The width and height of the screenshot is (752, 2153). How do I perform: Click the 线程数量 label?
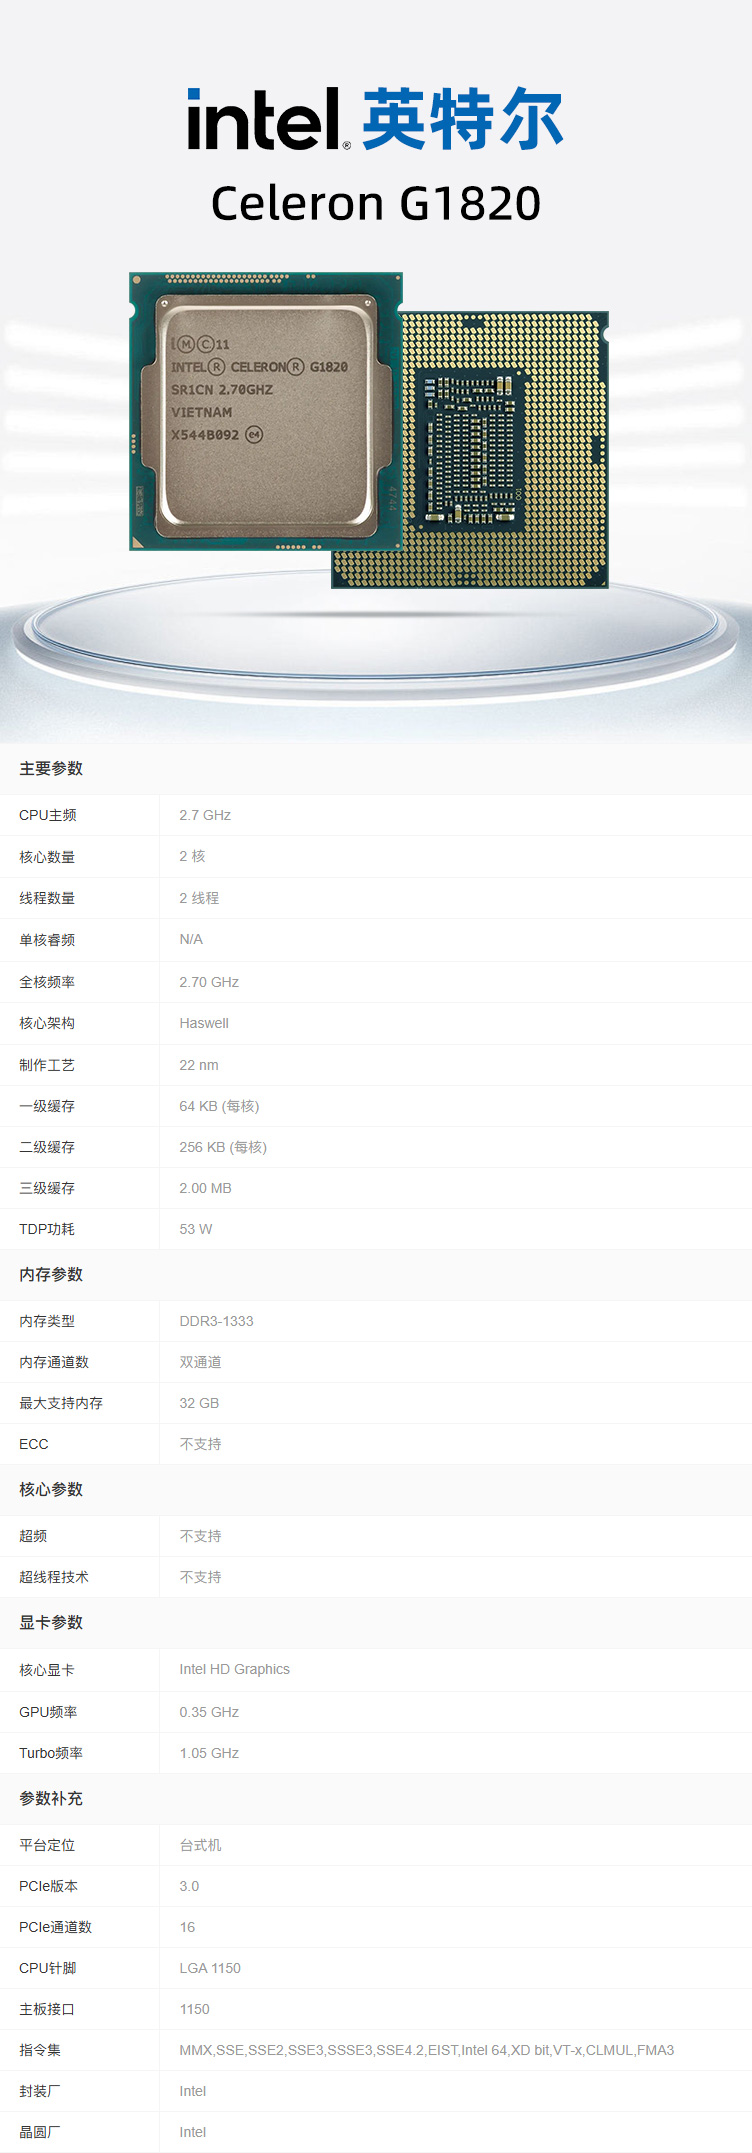click(47, 898)
